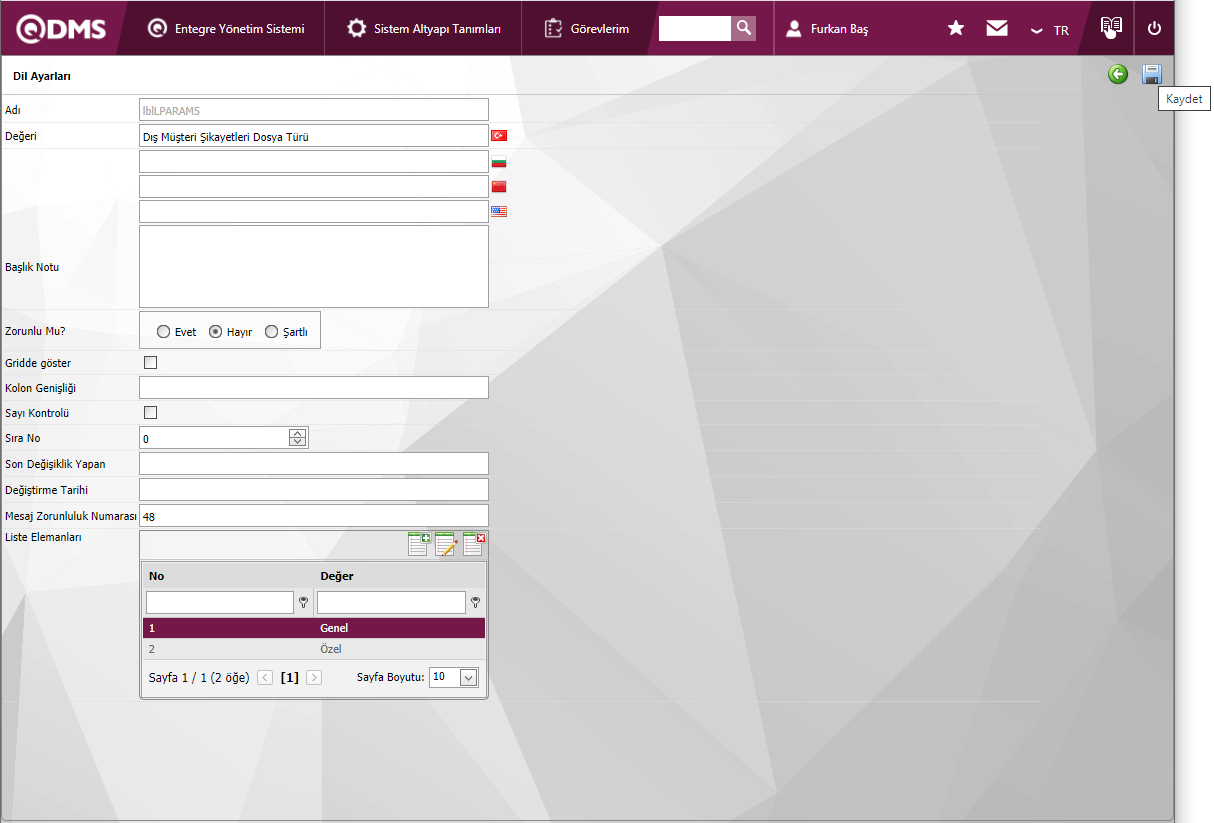1214x823 pixels.
Task: Click the US flag icon
Action: tap(499, 211)
